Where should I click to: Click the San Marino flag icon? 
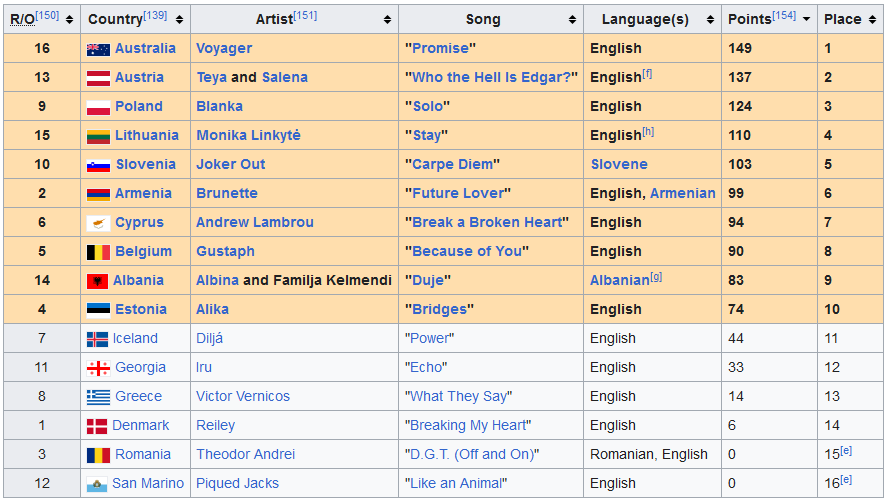97,484
